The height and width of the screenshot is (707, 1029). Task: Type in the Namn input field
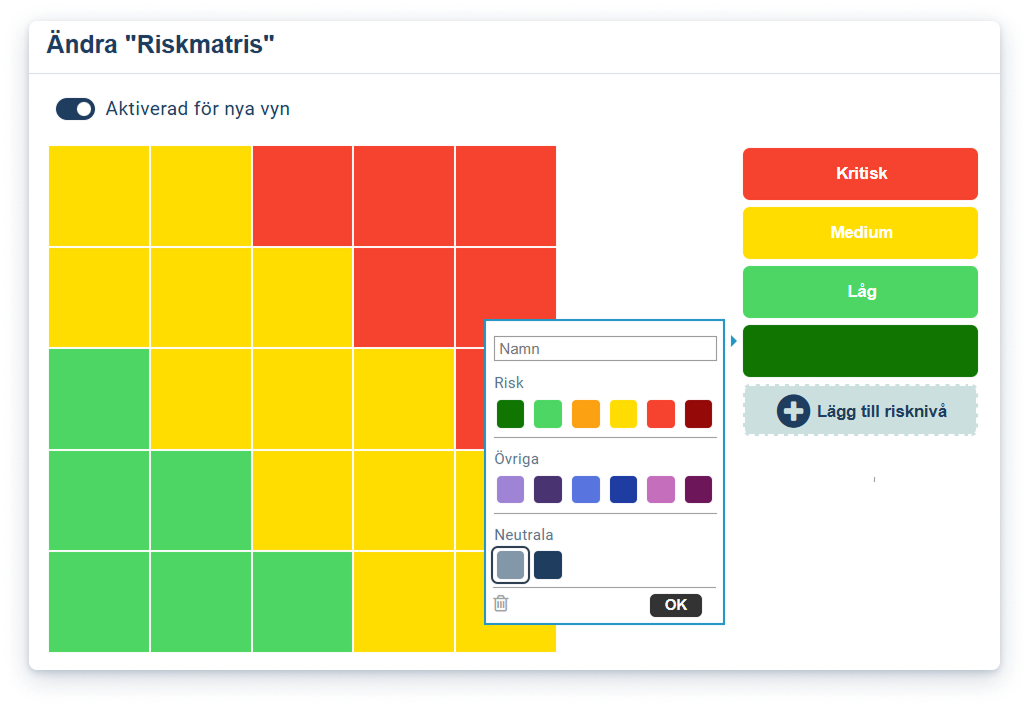[605, 349]
